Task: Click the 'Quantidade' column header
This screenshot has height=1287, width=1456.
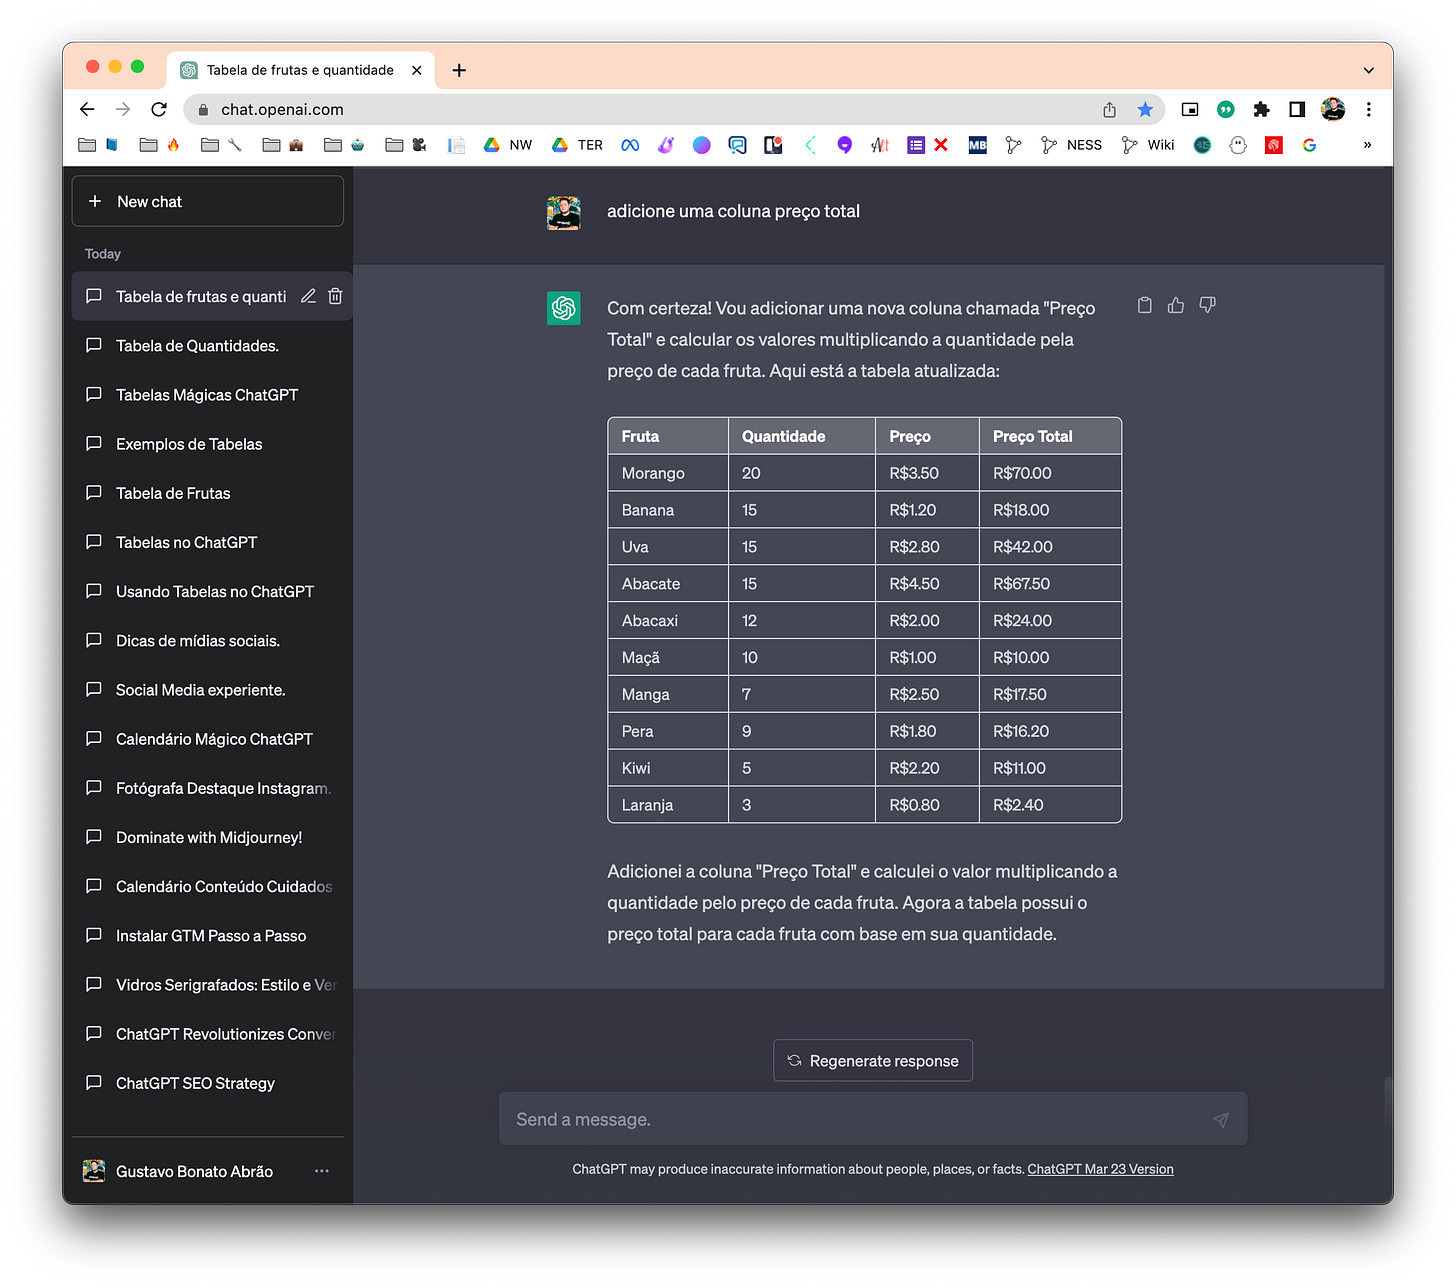Action: (x=802, y=436)
